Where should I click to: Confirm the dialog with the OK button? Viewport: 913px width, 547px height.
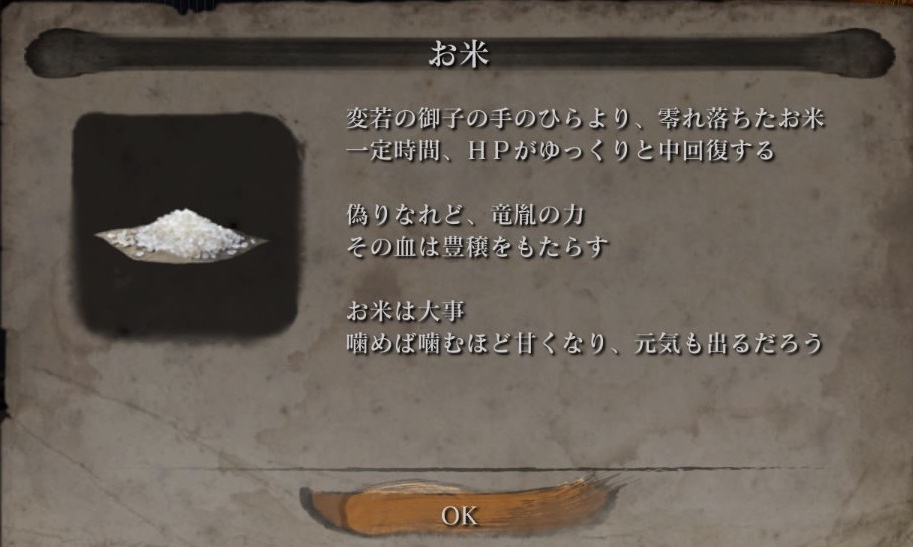pos(459,516)
